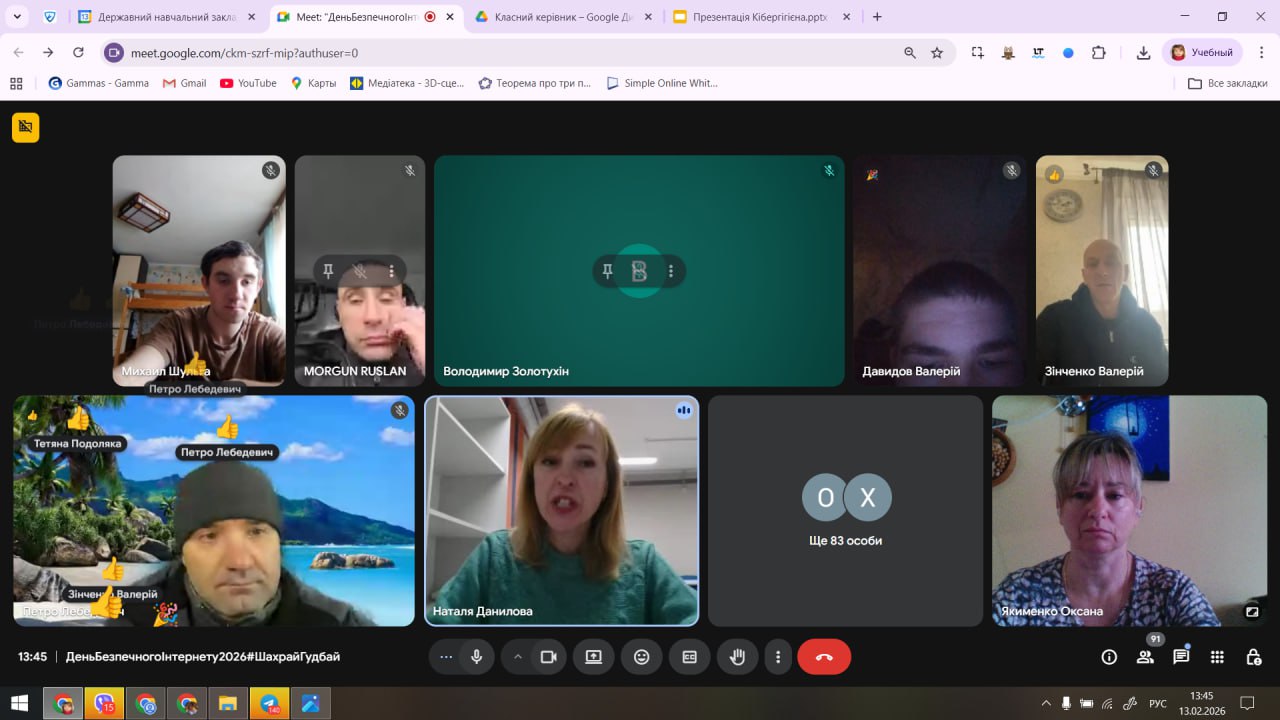Start screen sharing with present button
This screenshot has height=720, width=1280.
coord(594,657)
